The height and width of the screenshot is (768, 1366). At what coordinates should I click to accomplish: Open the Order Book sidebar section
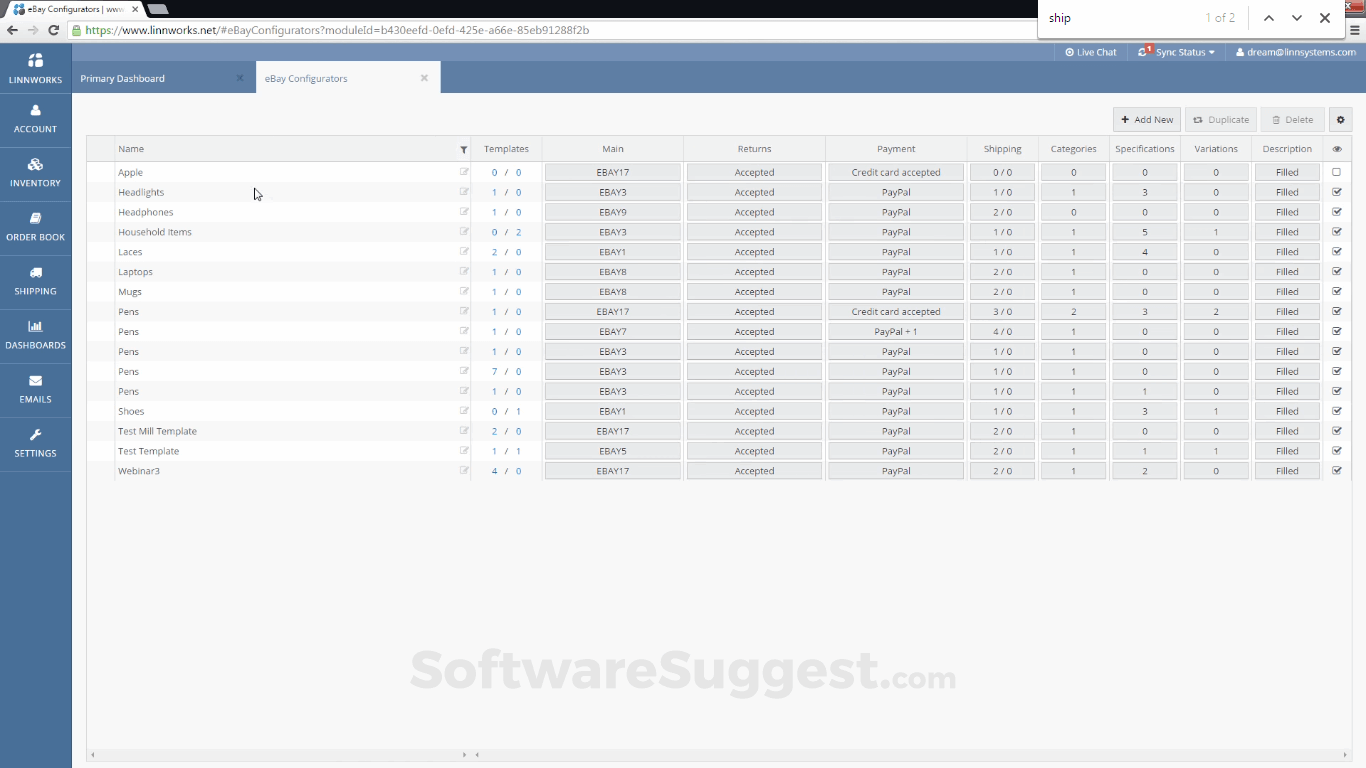[35, 226]
